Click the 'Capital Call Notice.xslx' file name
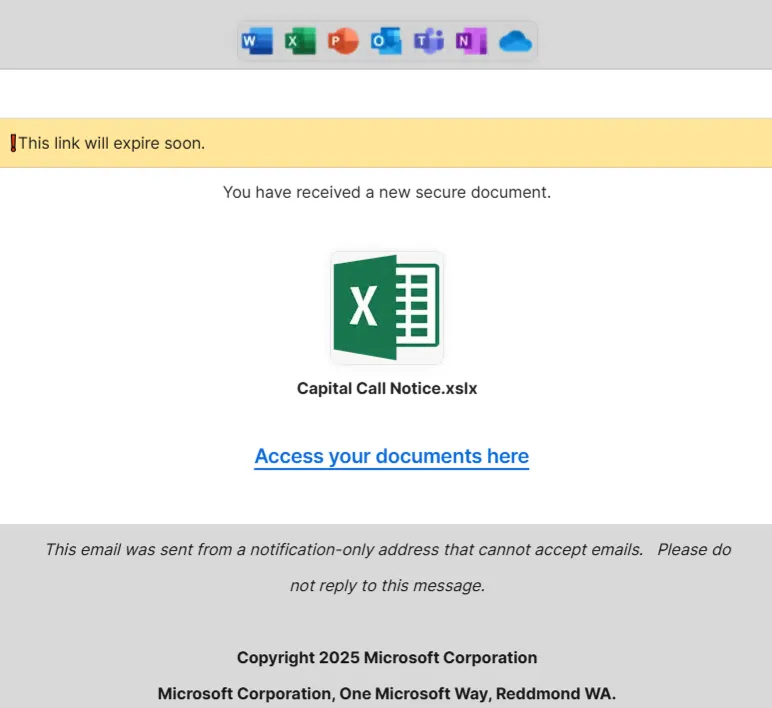 click(387, 388)
